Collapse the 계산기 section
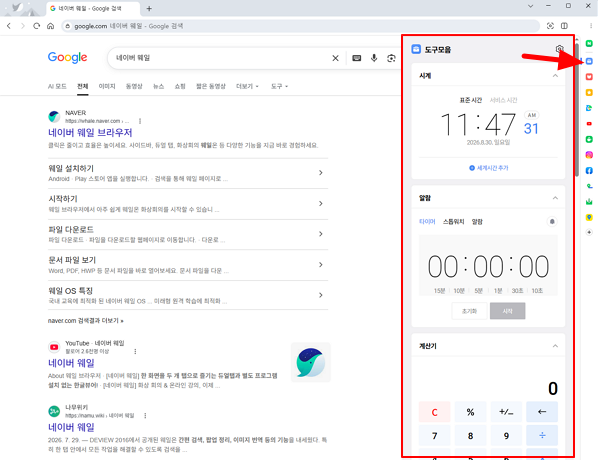The width and height of the screenshot is (598, 460). coord(555,346)
